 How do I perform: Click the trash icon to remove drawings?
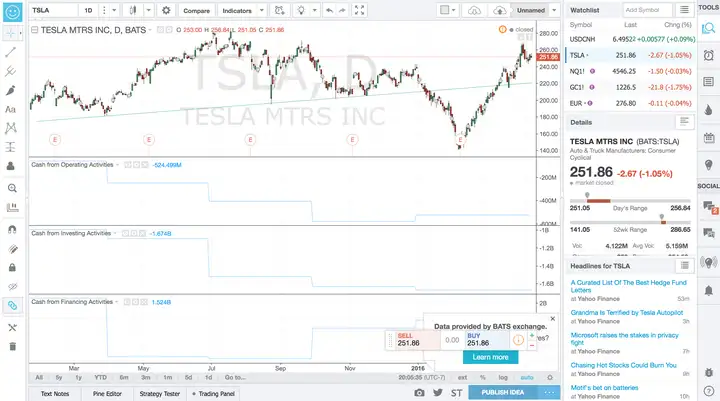tap(12, 346)
